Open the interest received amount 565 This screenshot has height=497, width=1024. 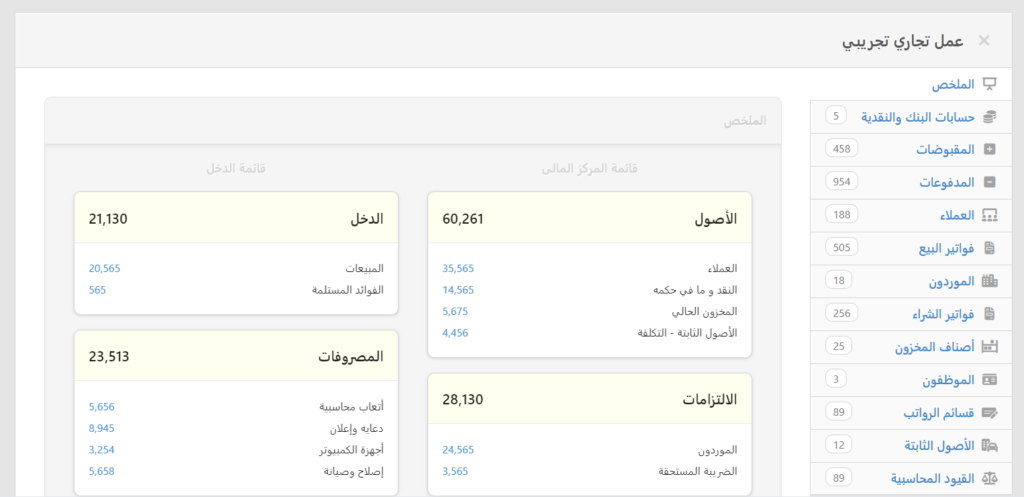[x=97, y=290]
